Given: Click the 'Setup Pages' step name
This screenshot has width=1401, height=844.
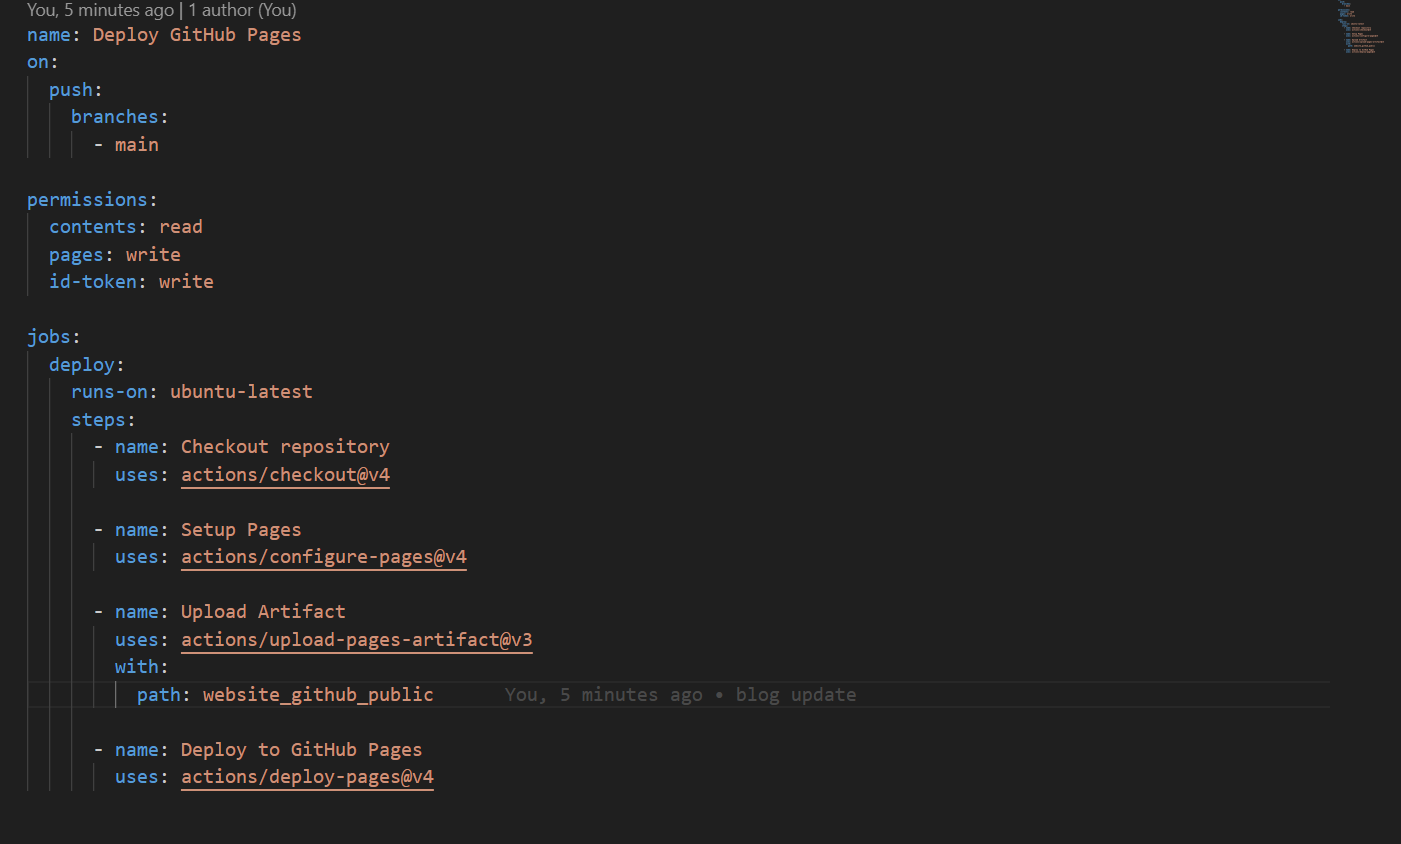Looking at the screenshot, I should click(x=241, y=530).
